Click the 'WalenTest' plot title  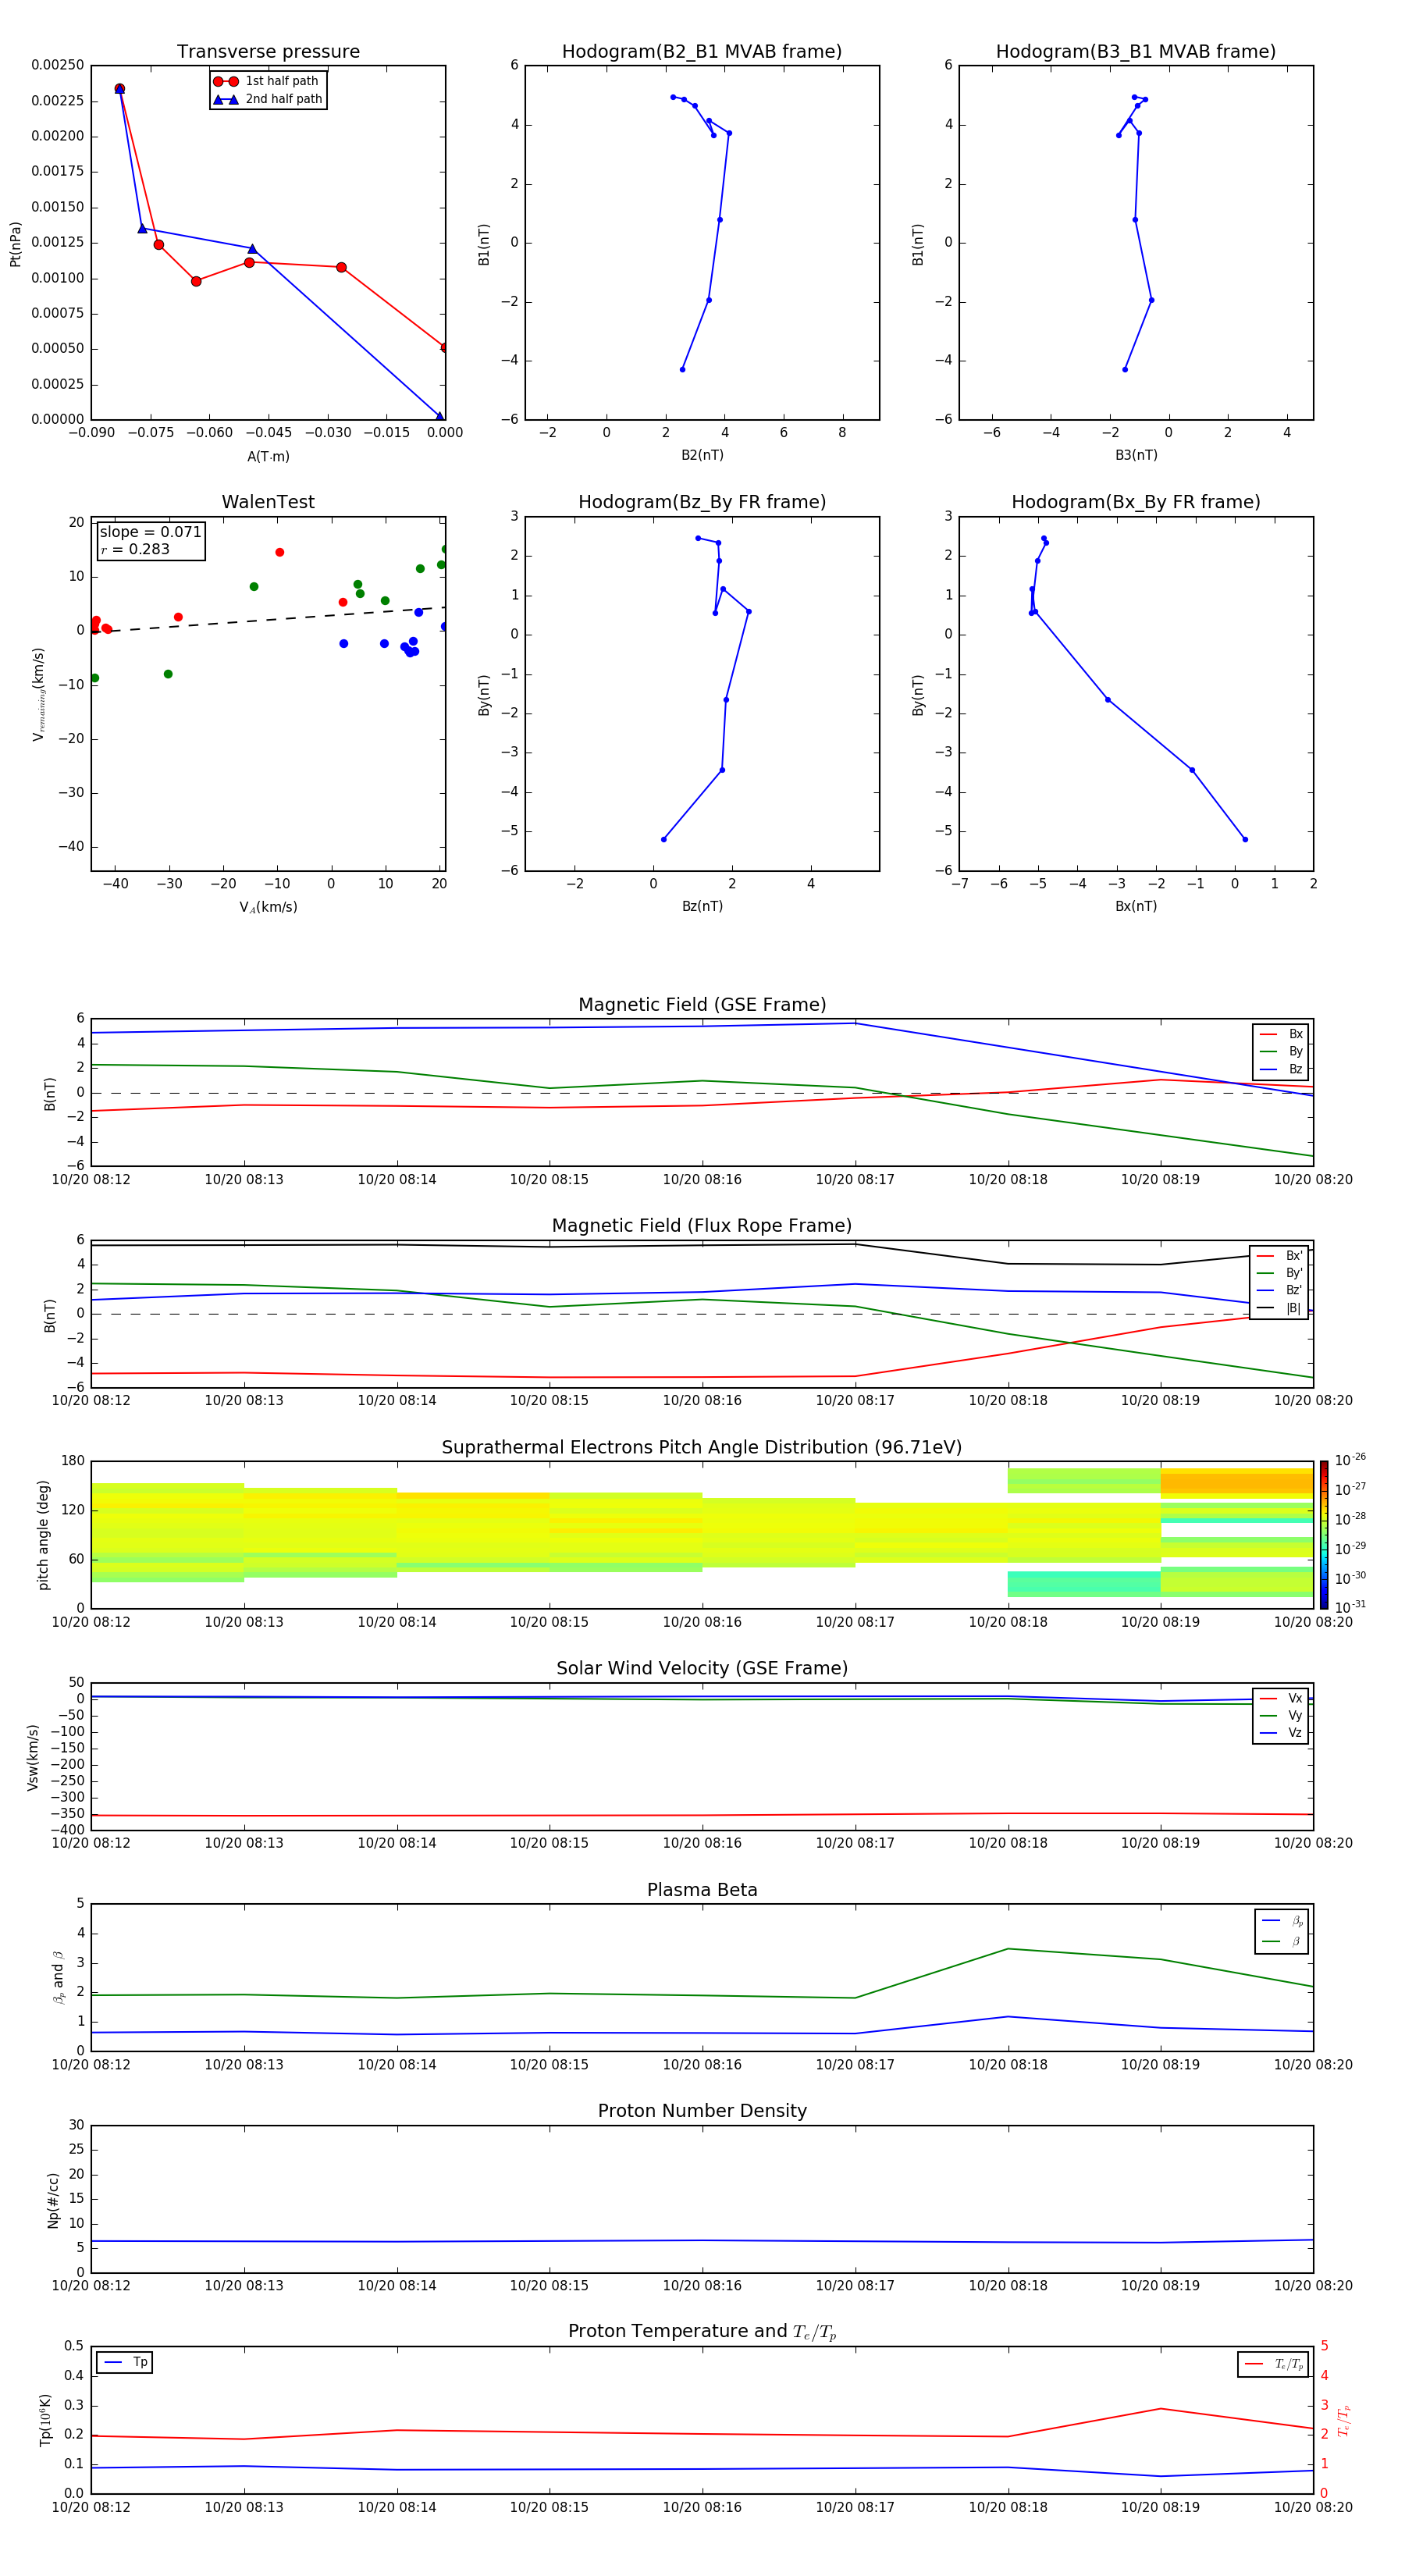pos(268,502)
